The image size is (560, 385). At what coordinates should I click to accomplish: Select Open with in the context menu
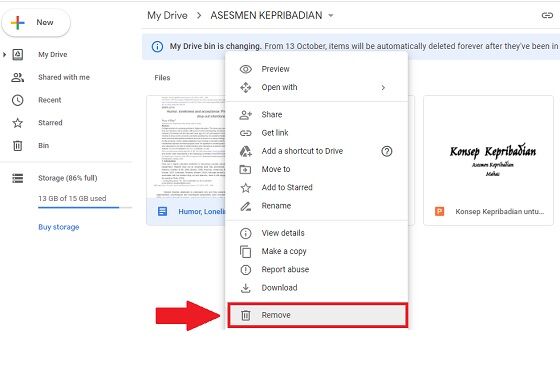tap(316, 87)
